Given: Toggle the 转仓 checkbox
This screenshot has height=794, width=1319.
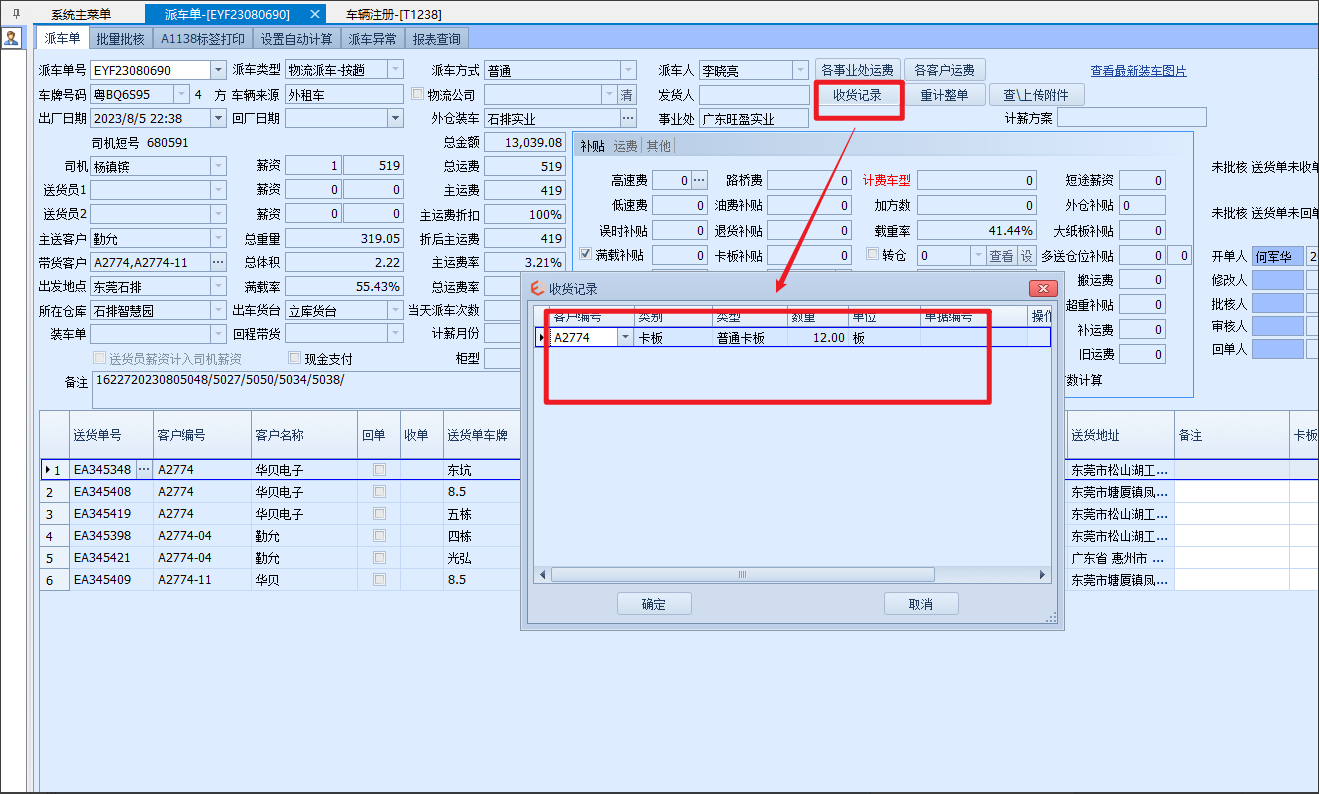Looking at the screenshot, I should 872,254.
